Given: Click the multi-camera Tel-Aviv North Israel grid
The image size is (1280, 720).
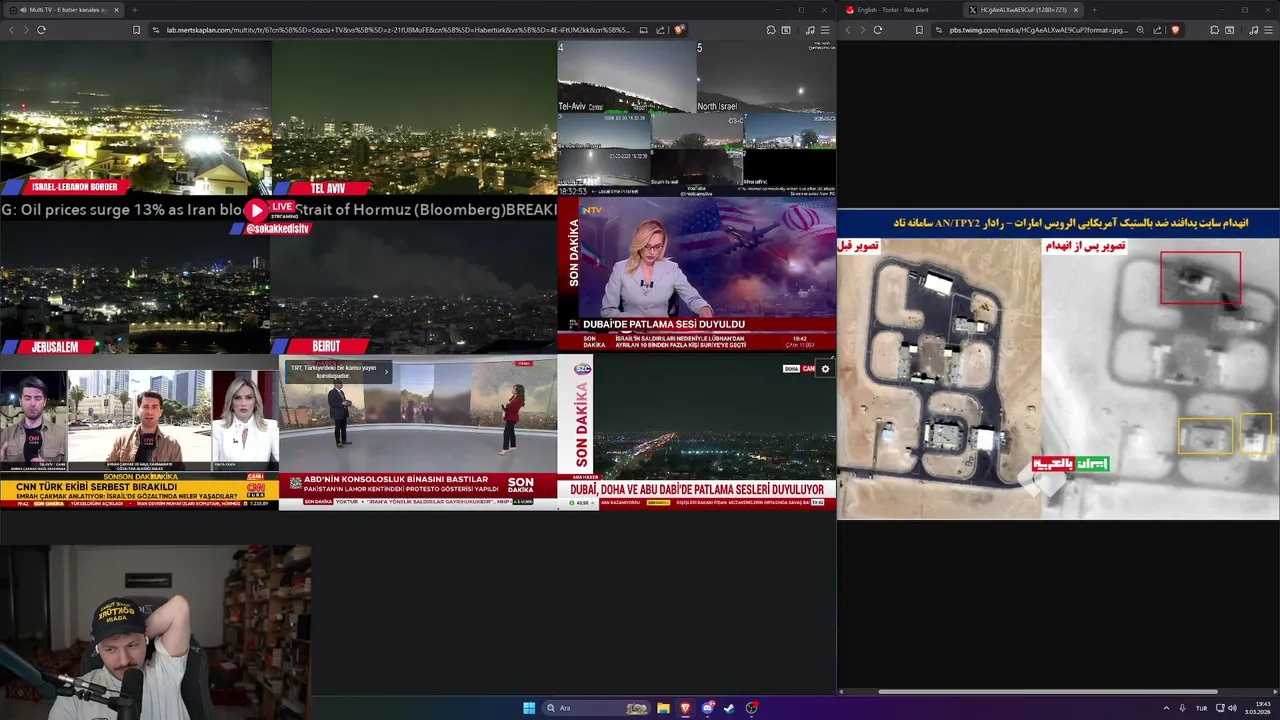Looking at the screenshot, I should (696, 118).
